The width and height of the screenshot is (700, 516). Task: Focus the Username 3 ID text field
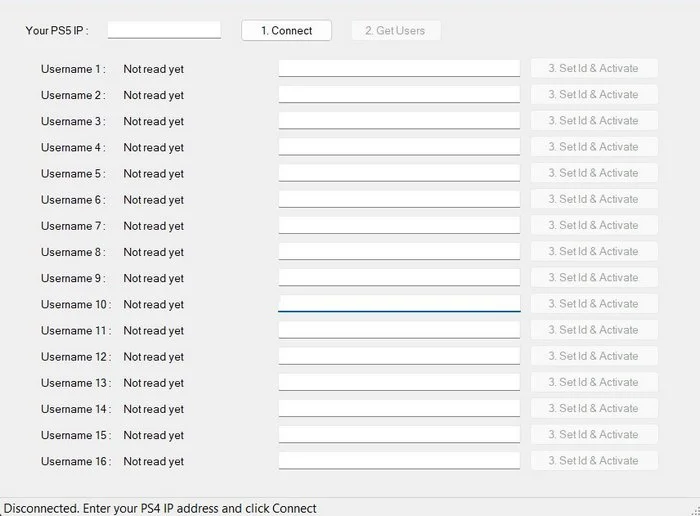pos(399,120)
